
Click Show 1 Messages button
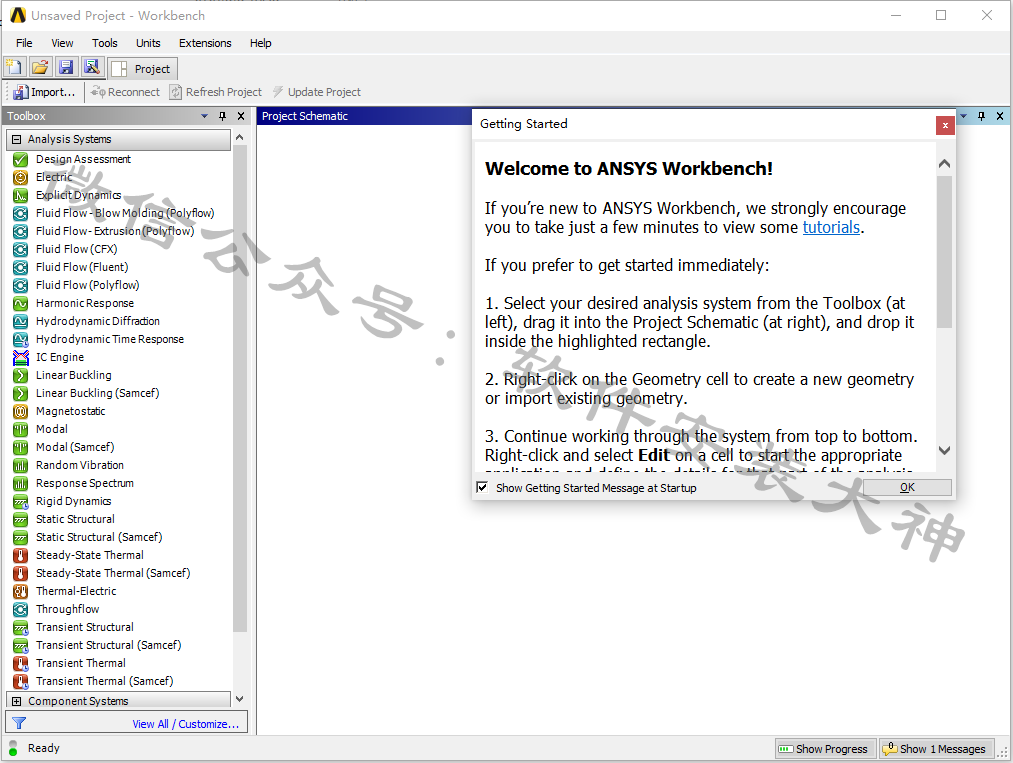[935, 749]
